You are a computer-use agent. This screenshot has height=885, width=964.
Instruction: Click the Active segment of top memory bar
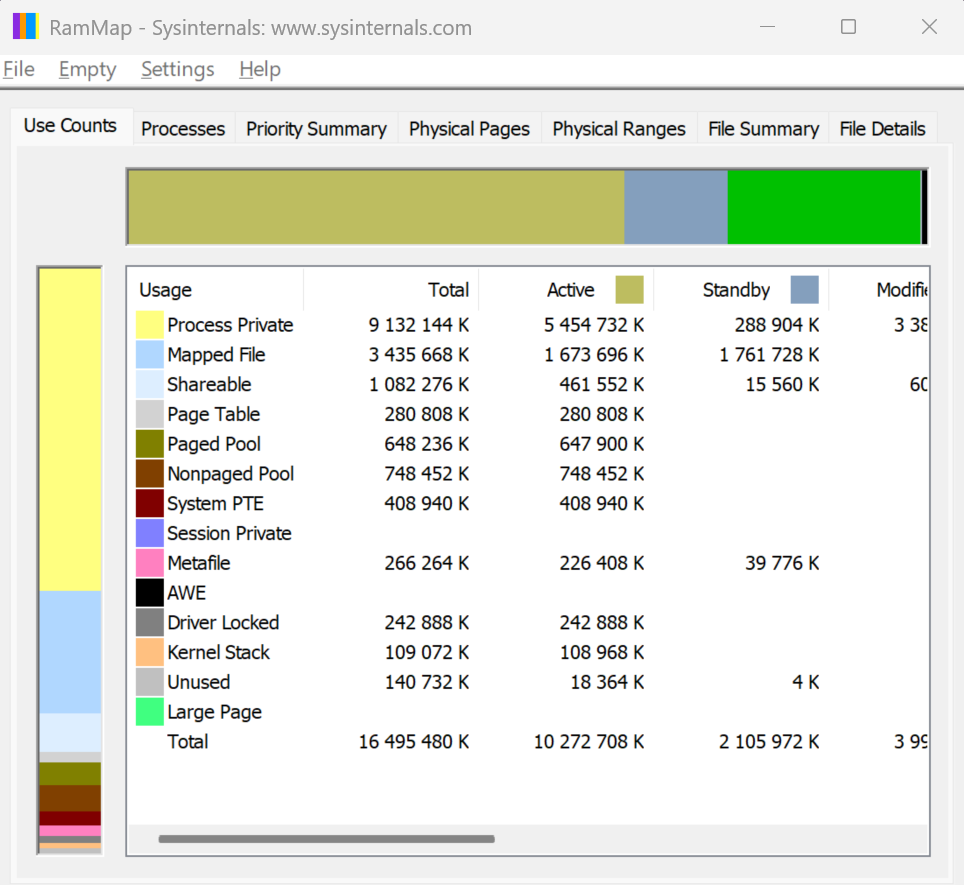(x=376, y=207)
